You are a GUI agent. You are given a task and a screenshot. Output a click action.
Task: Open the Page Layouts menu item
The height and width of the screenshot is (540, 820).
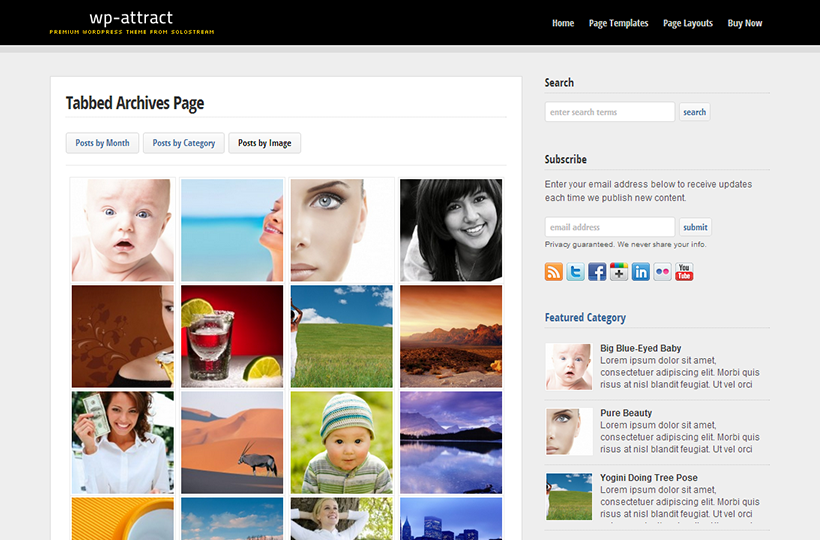tap(688, 23)
